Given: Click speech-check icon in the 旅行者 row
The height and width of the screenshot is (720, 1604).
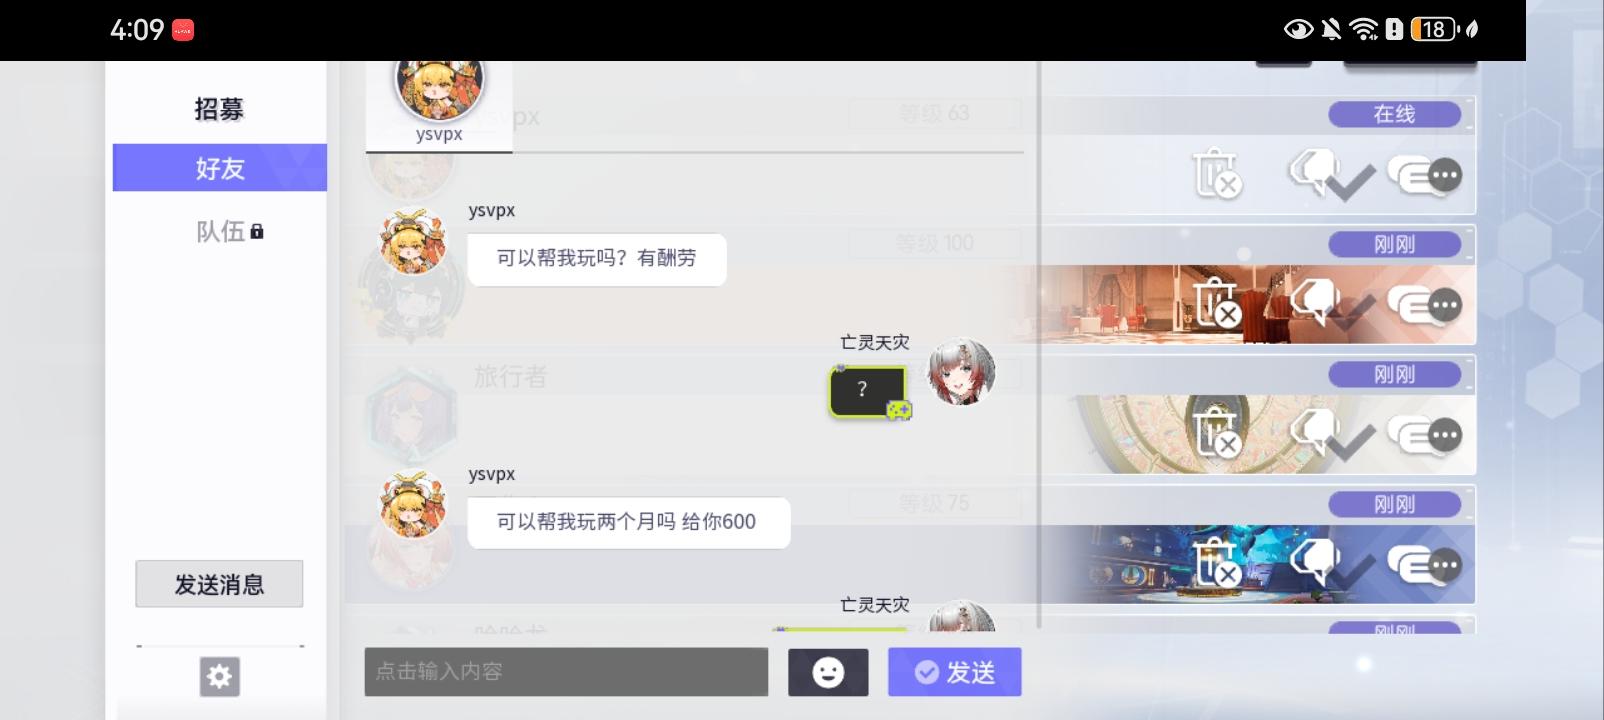Looking at the screenshot, I should click(1330, 434).
